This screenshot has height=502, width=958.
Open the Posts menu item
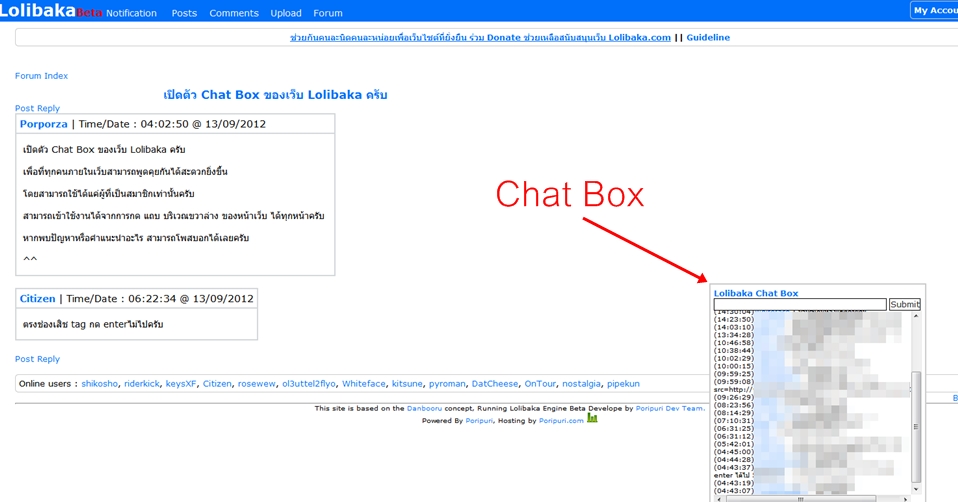[184, 13]
